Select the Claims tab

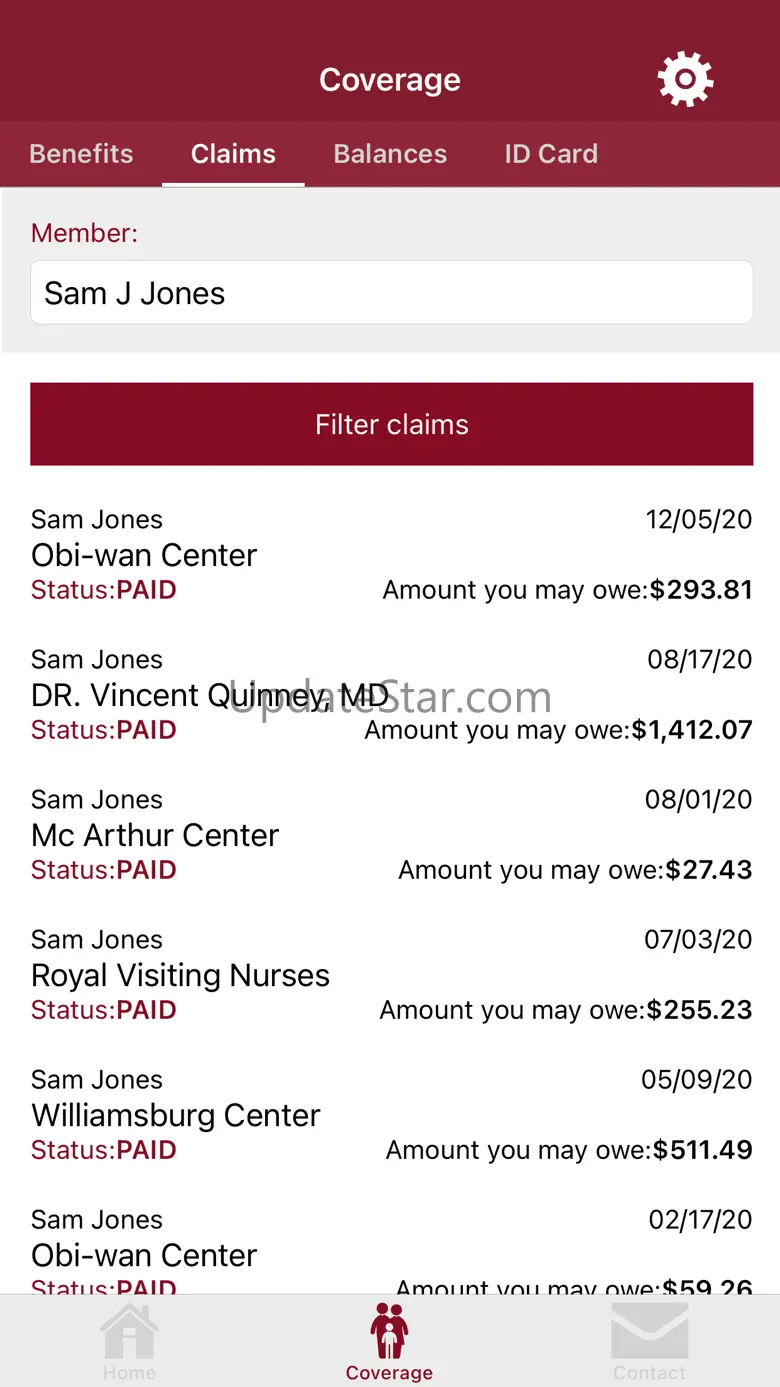(233, 154)
